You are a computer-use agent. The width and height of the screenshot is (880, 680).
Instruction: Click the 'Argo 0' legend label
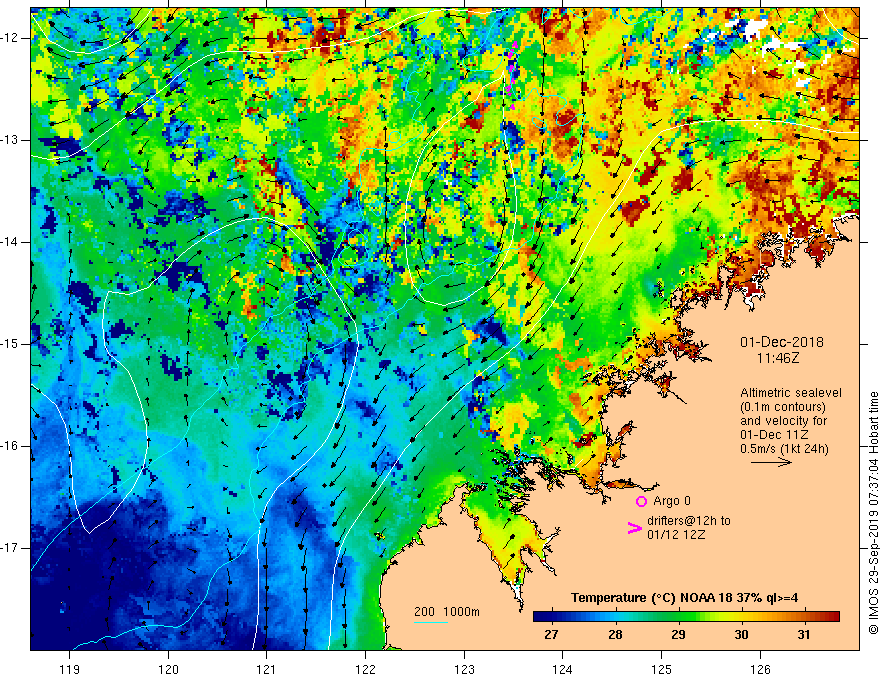[x=672, y=501]
